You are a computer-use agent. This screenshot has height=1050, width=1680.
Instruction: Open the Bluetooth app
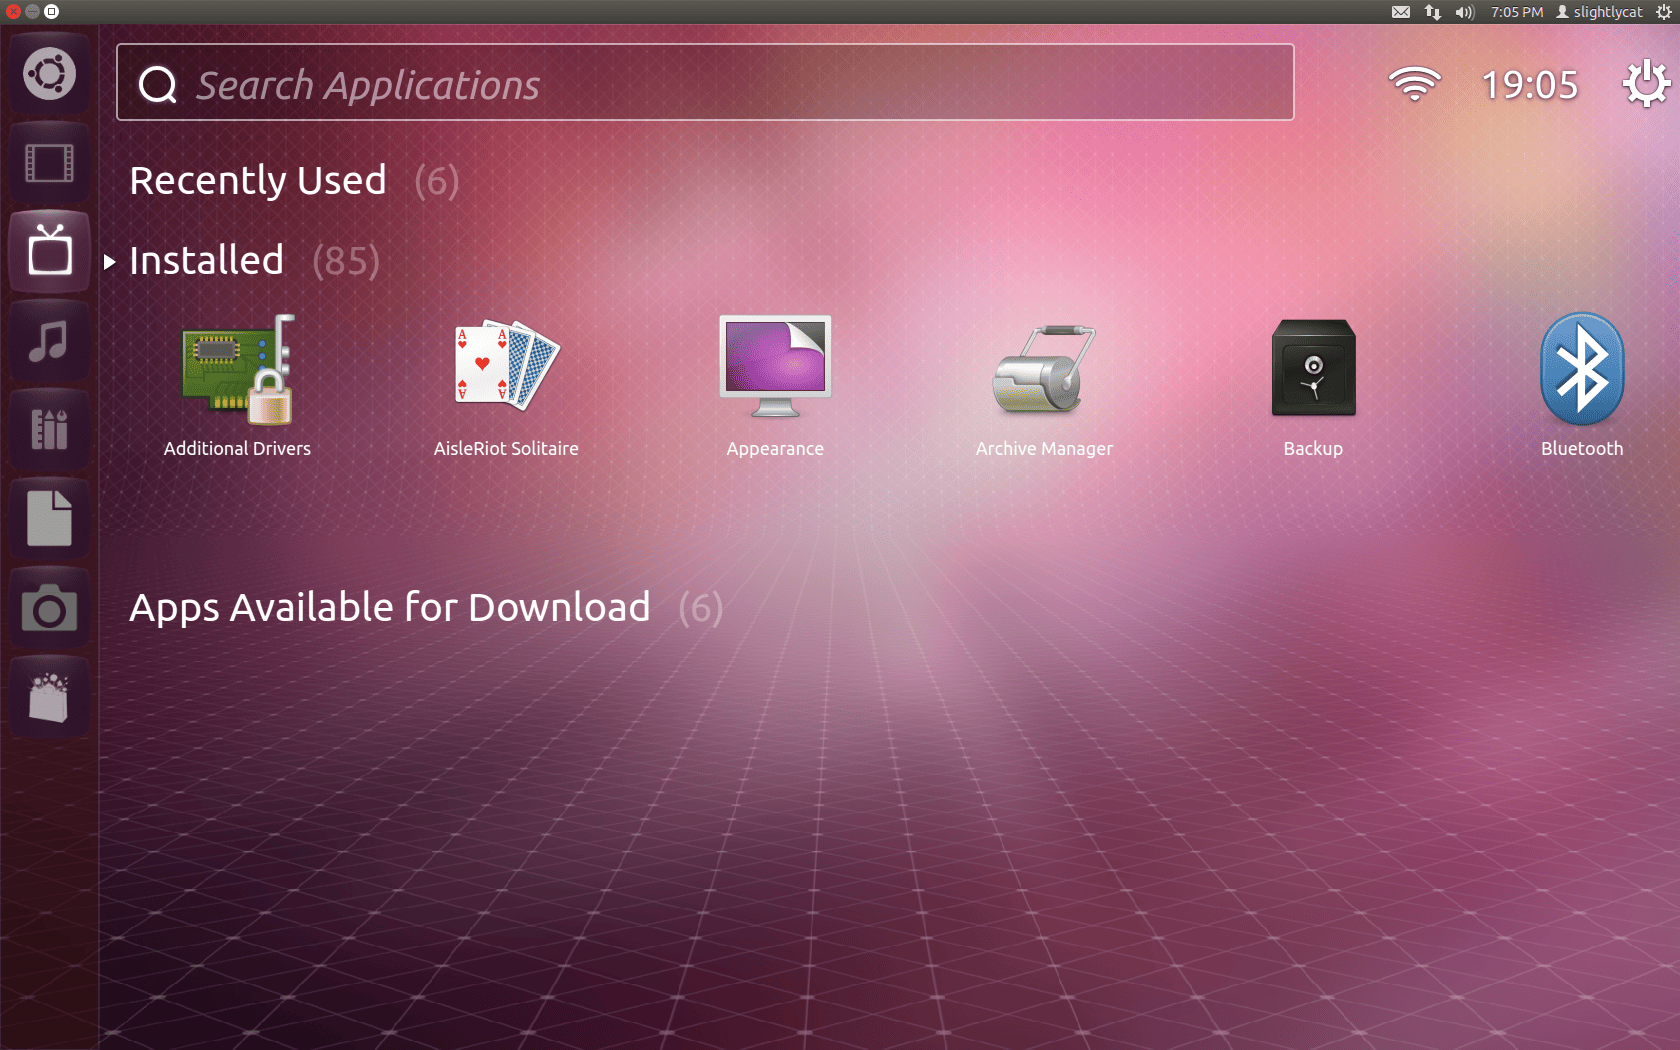pyautogui.click(x=1582, y=385)
